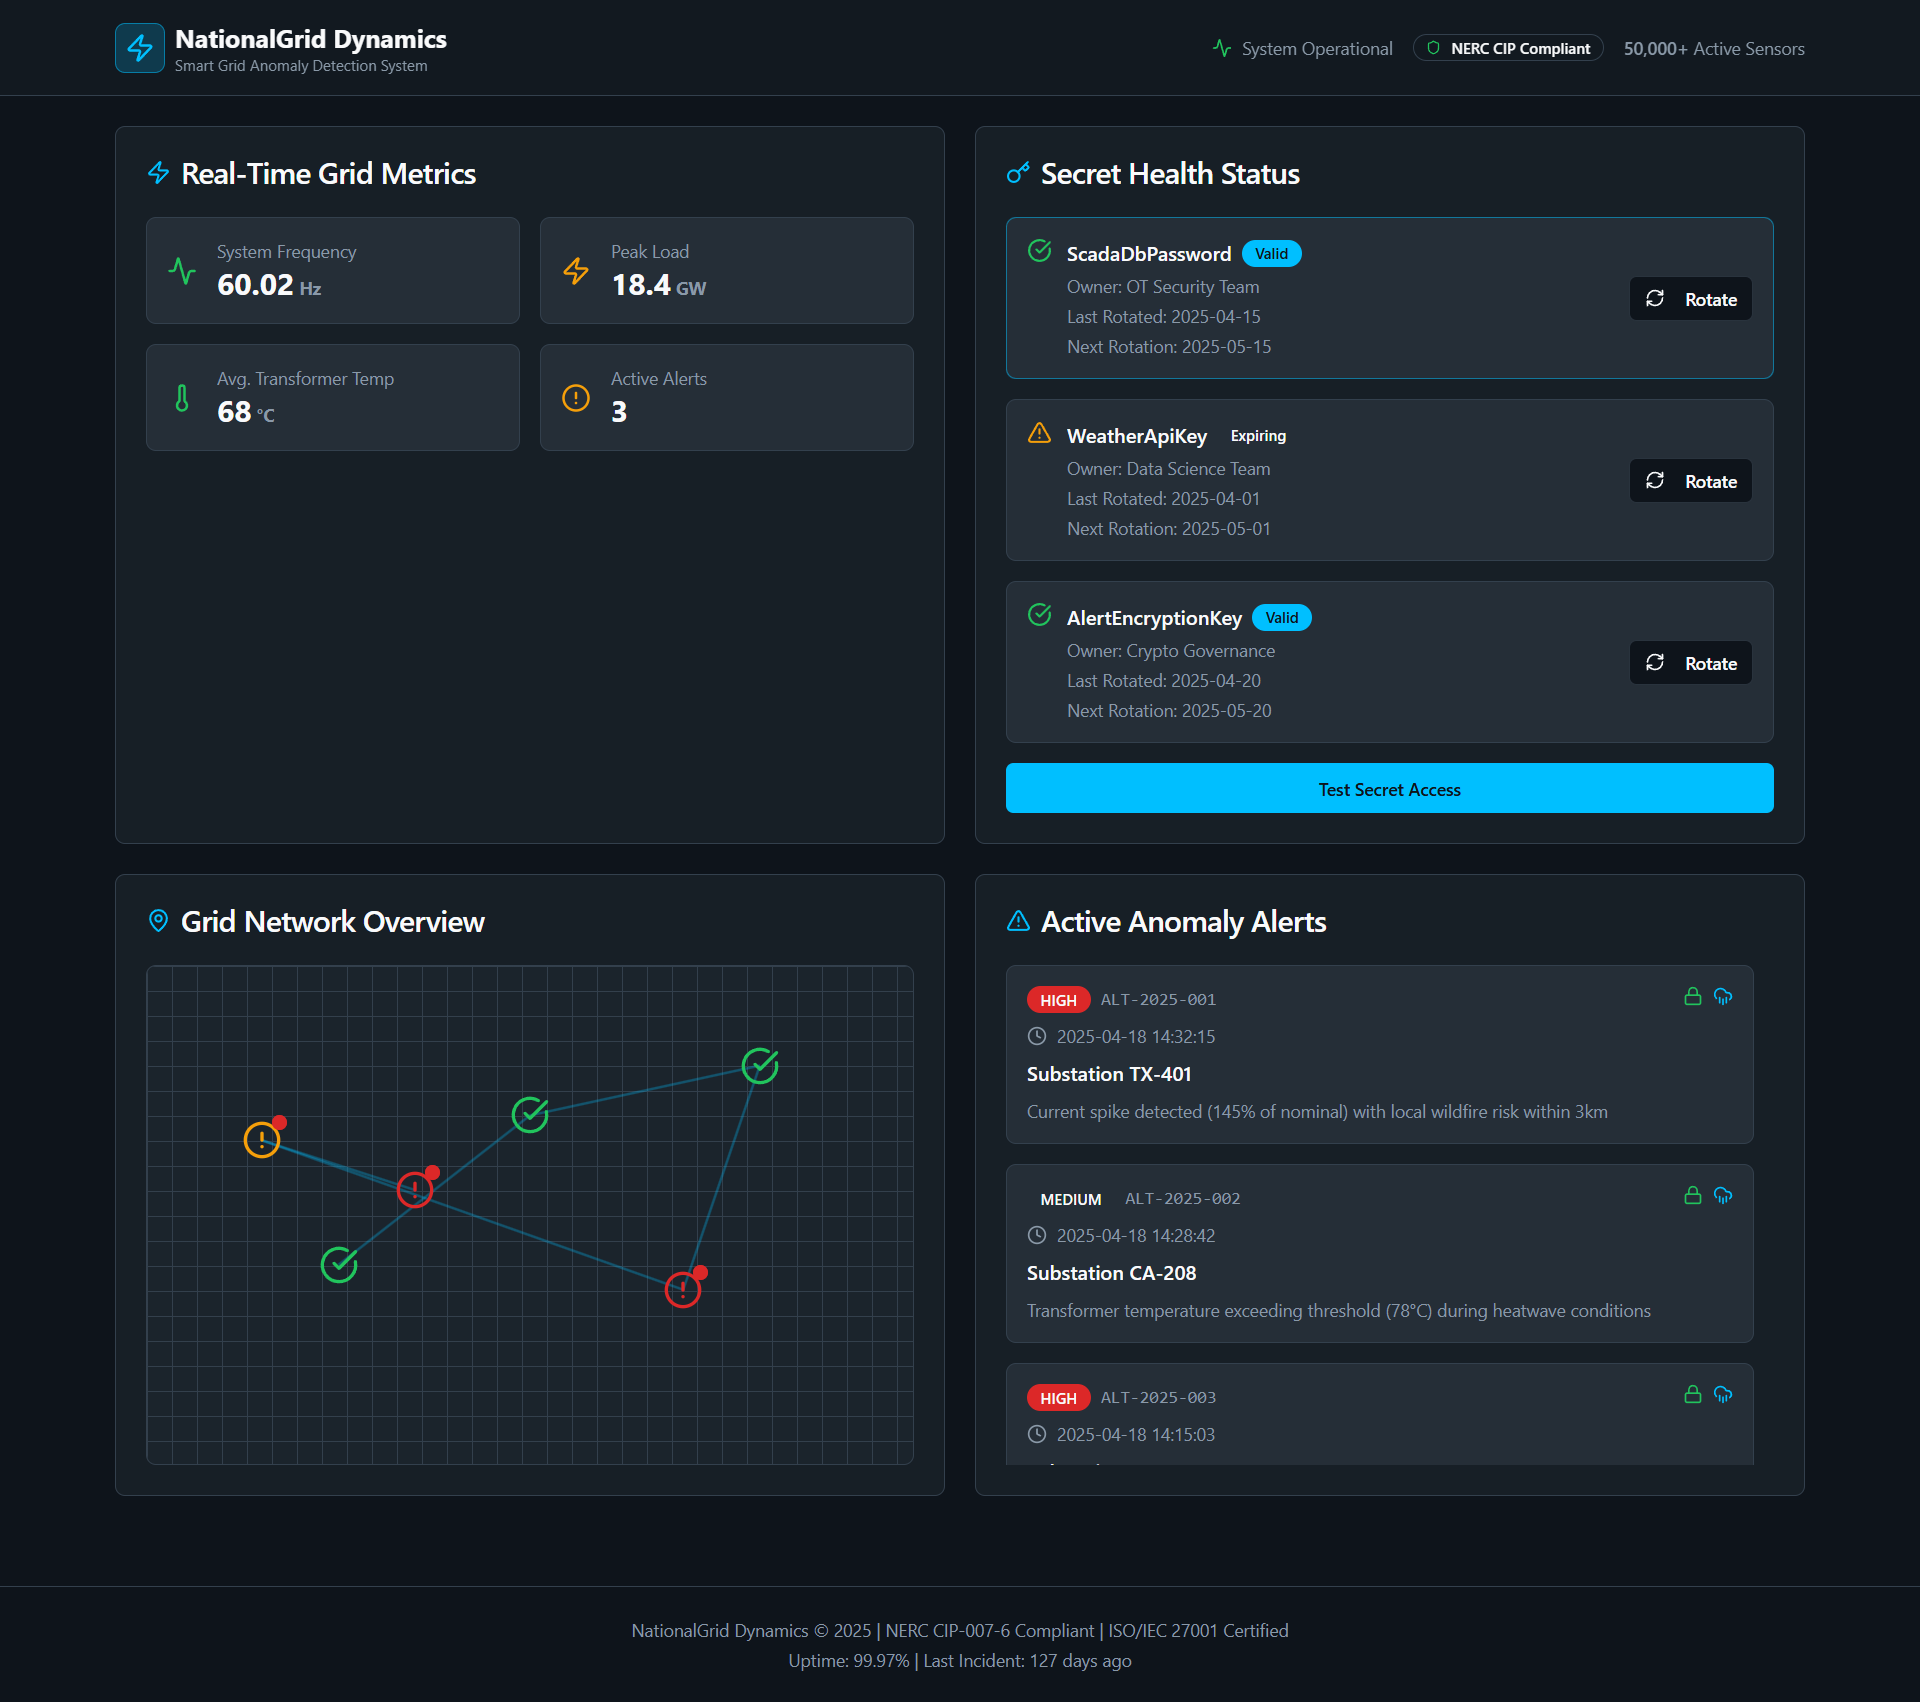Select the orange warning node on grid map
The image size is (1920, 1702).
coord(262,1139)
